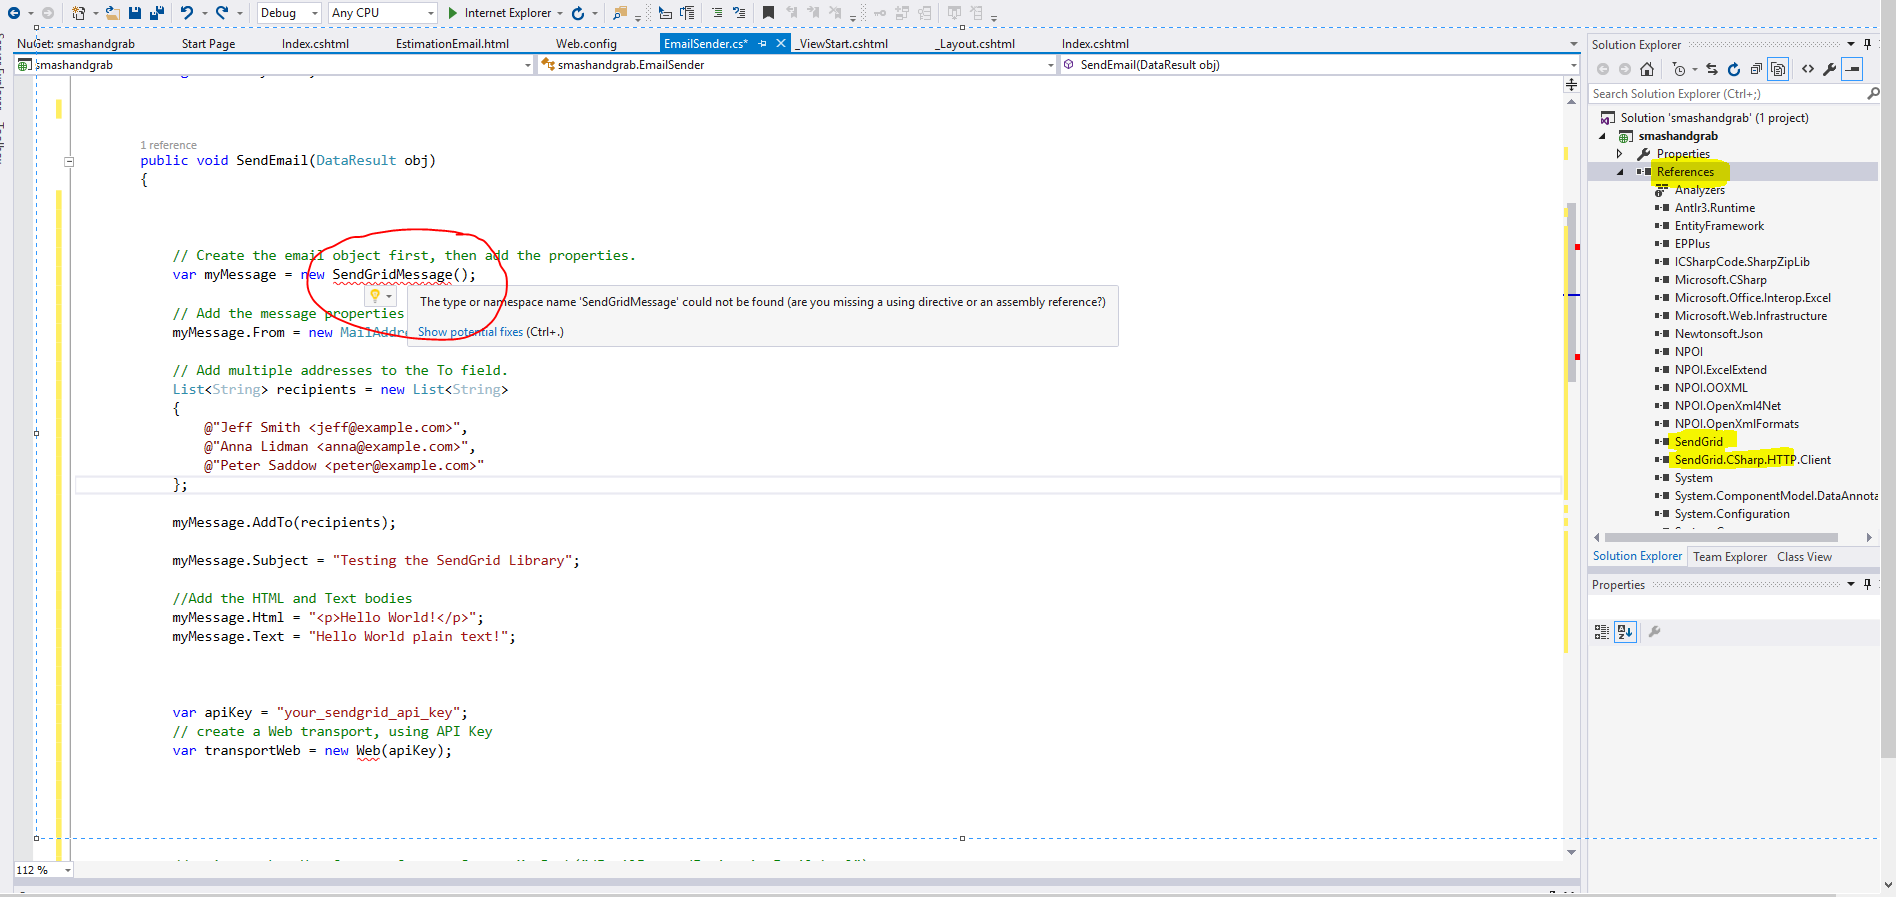
Task: Switch to NuGet: smashandgrab tab
Action: [76, 44]
